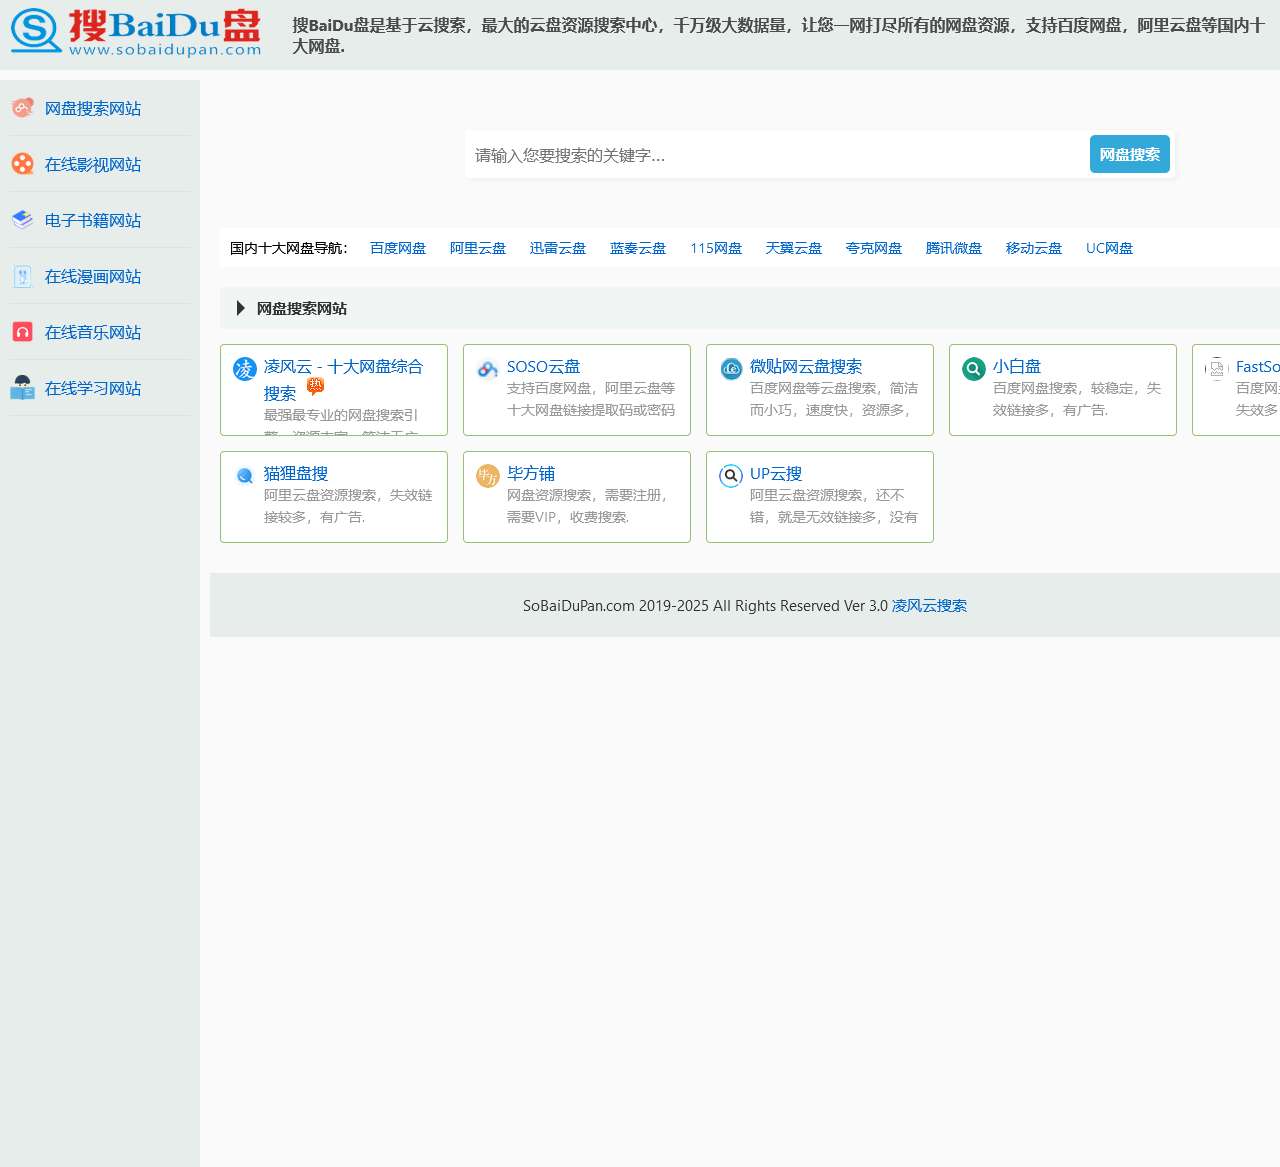Open the 猫狸盘搜 title link
This screenshot has width=1280, height=1167.
[x=296, y=474]
